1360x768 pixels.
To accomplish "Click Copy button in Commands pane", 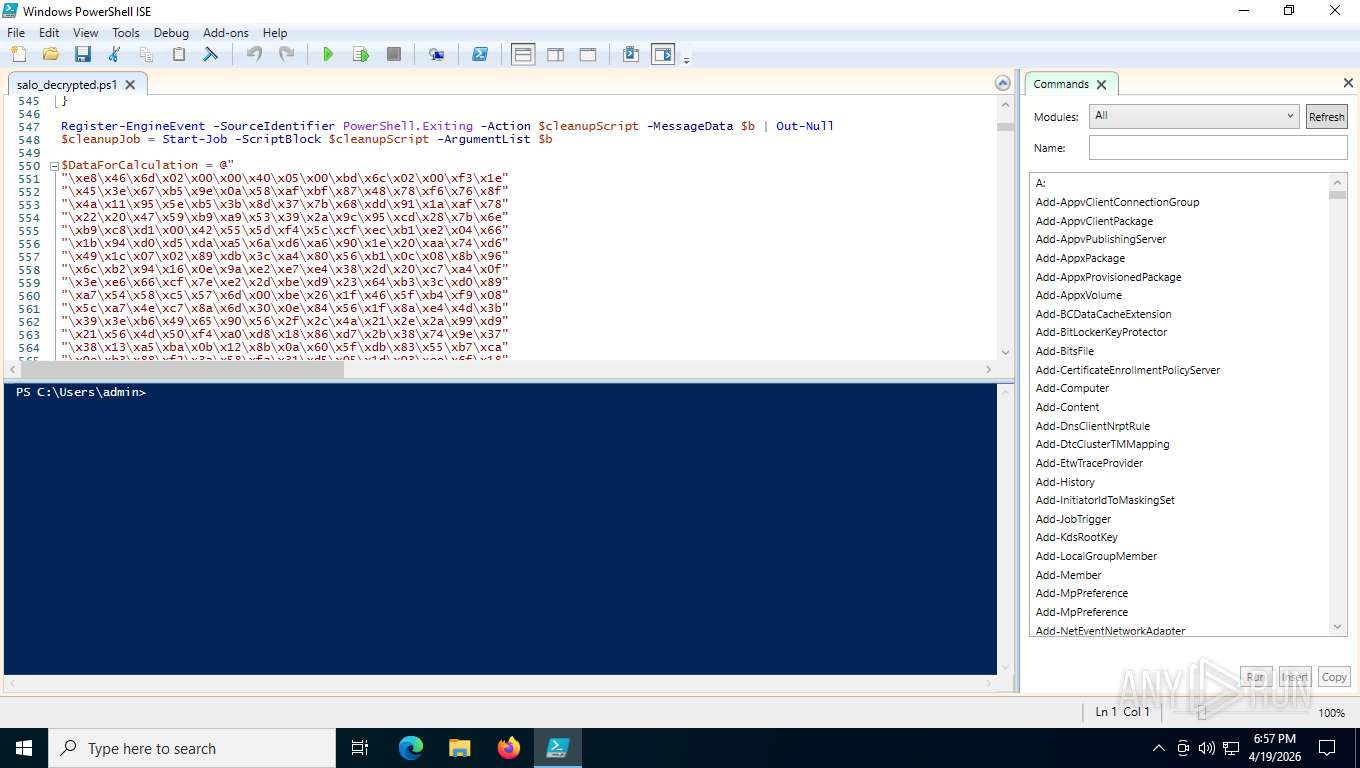I will [x=1334, y=677].
